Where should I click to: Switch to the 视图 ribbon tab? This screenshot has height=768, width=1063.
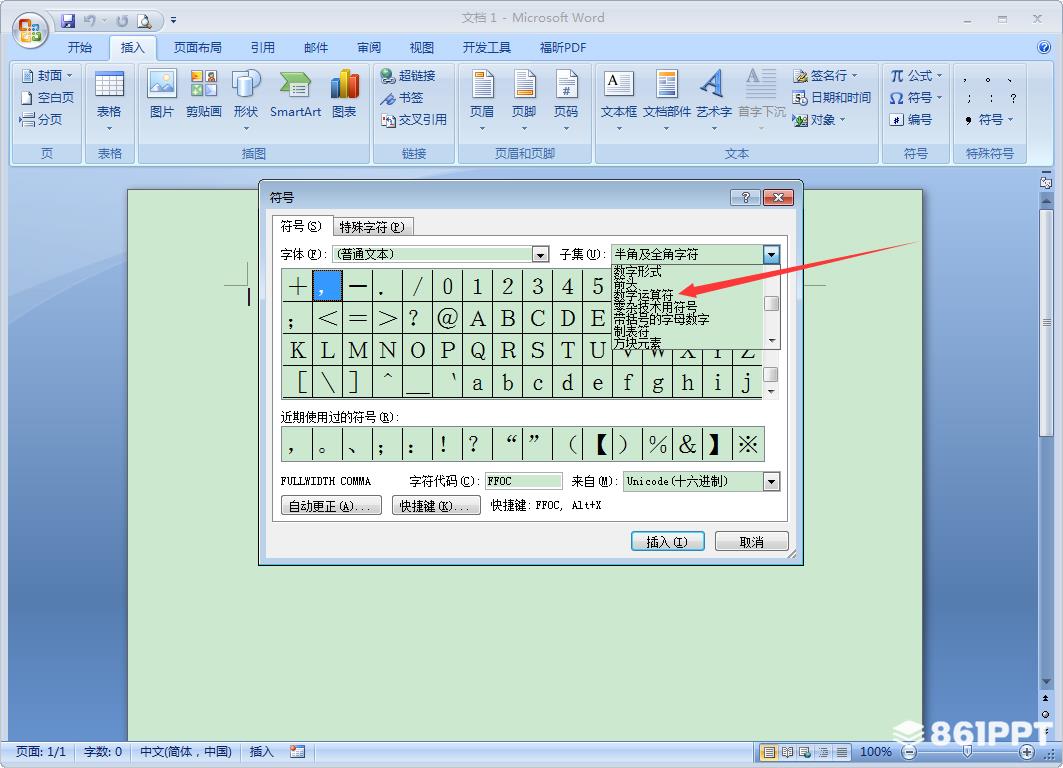[x=421, y=47]
